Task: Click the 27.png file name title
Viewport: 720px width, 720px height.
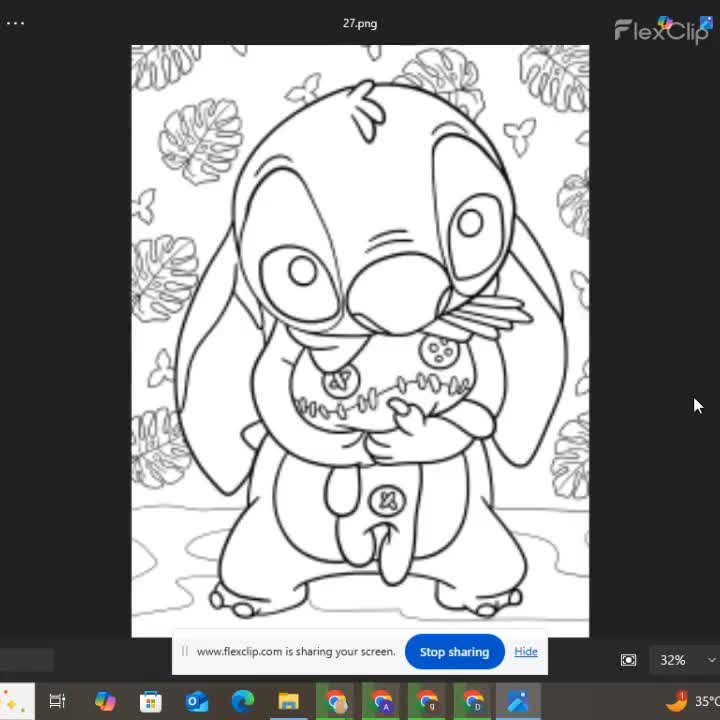Action: 360,23
